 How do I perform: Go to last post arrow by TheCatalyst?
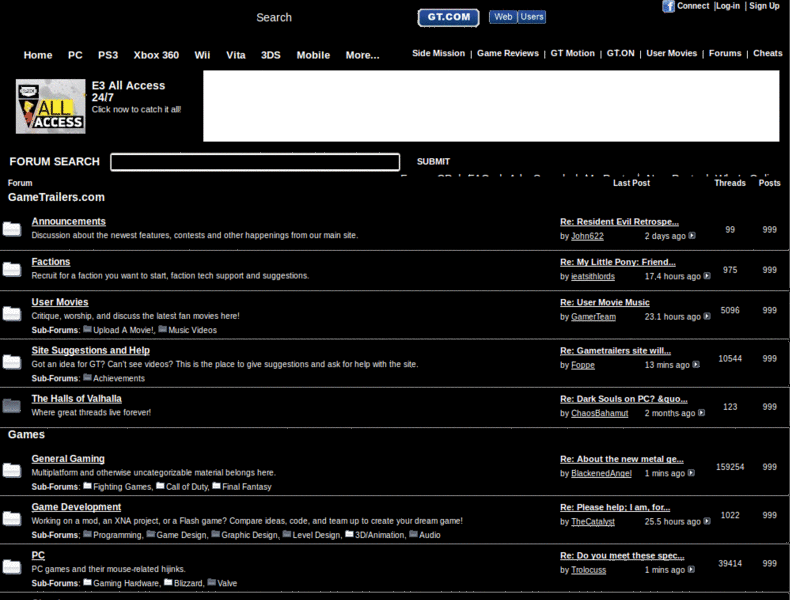coord(707,521)
